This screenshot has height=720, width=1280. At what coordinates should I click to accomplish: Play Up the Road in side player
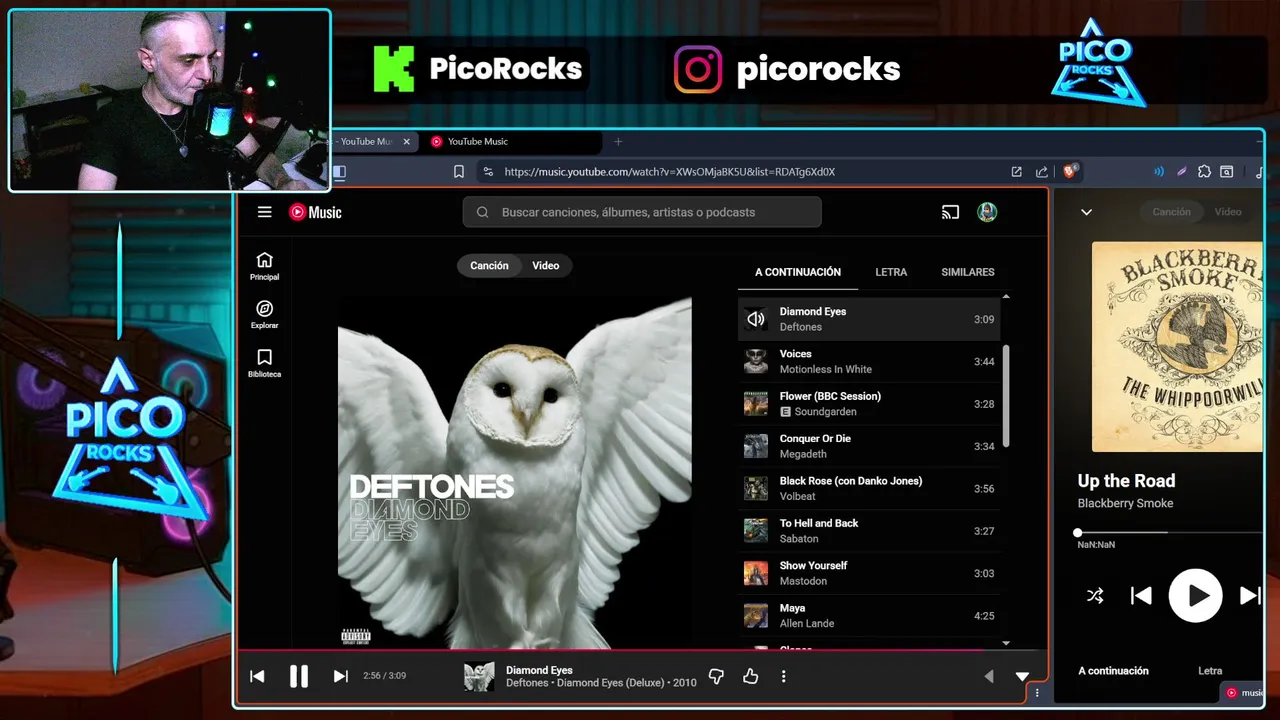pyautogui.click(x=1196, y=596)
